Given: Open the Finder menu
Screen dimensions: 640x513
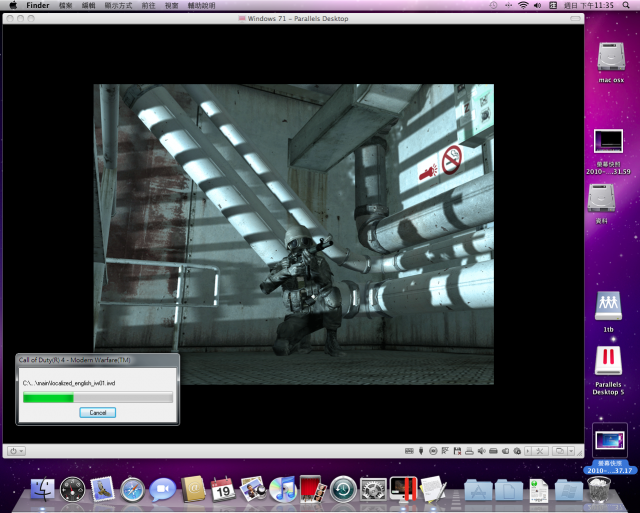Looking at the screenshot, I should 38,5.
